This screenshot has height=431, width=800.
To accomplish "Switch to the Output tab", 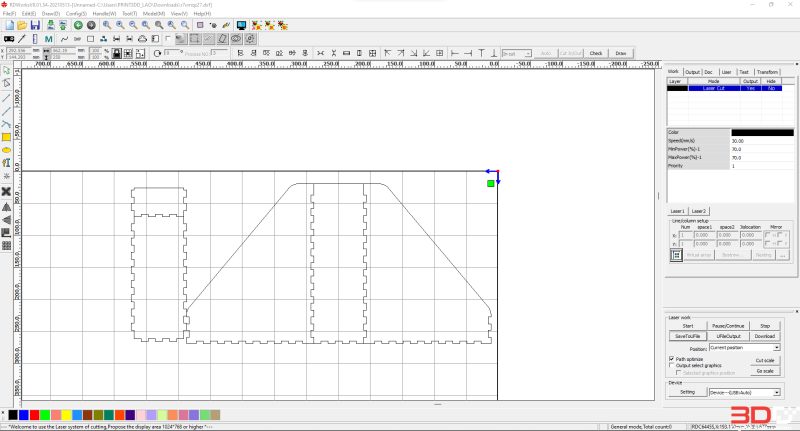I will click(x=692, y=72).
